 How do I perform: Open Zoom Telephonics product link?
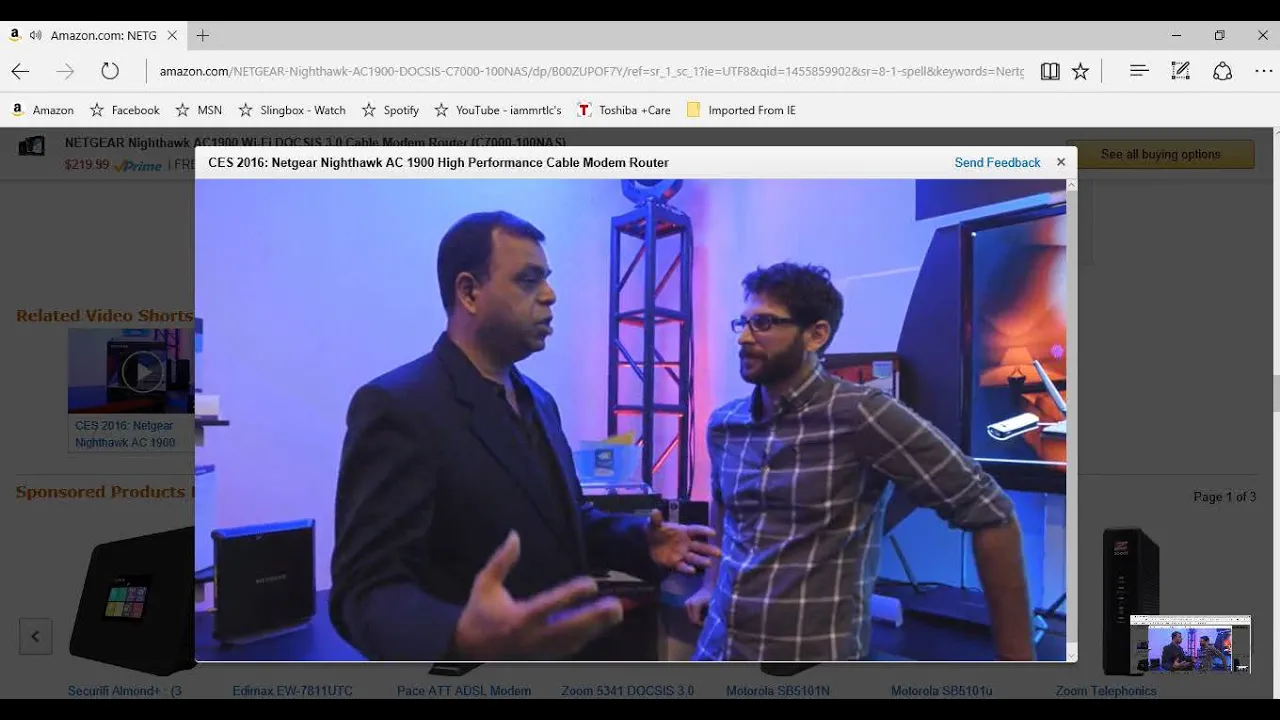click(1106, 691)
